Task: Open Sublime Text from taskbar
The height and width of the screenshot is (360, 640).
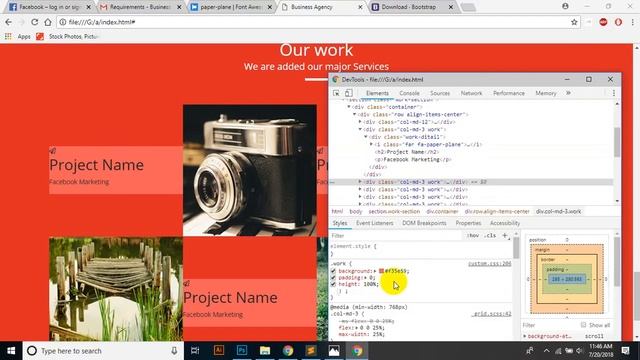Action: 311,351
